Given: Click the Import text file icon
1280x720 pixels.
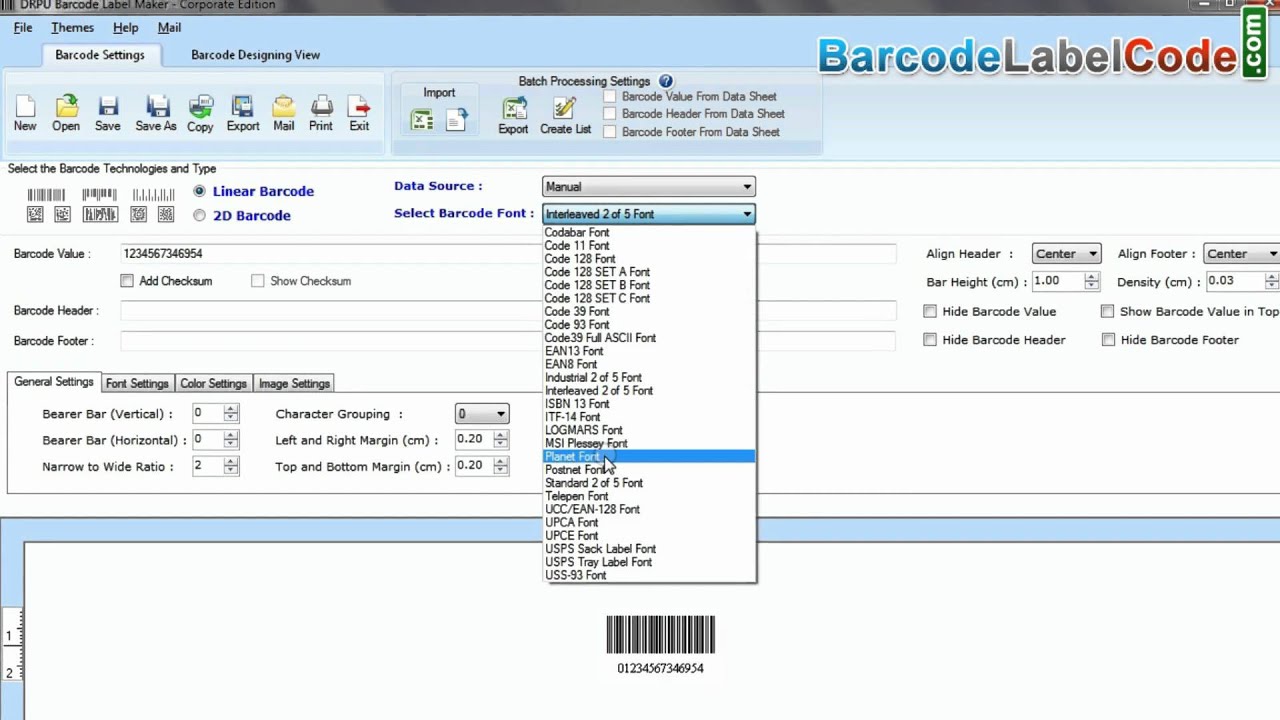Looking at the screenshot, I should [456, 121].
